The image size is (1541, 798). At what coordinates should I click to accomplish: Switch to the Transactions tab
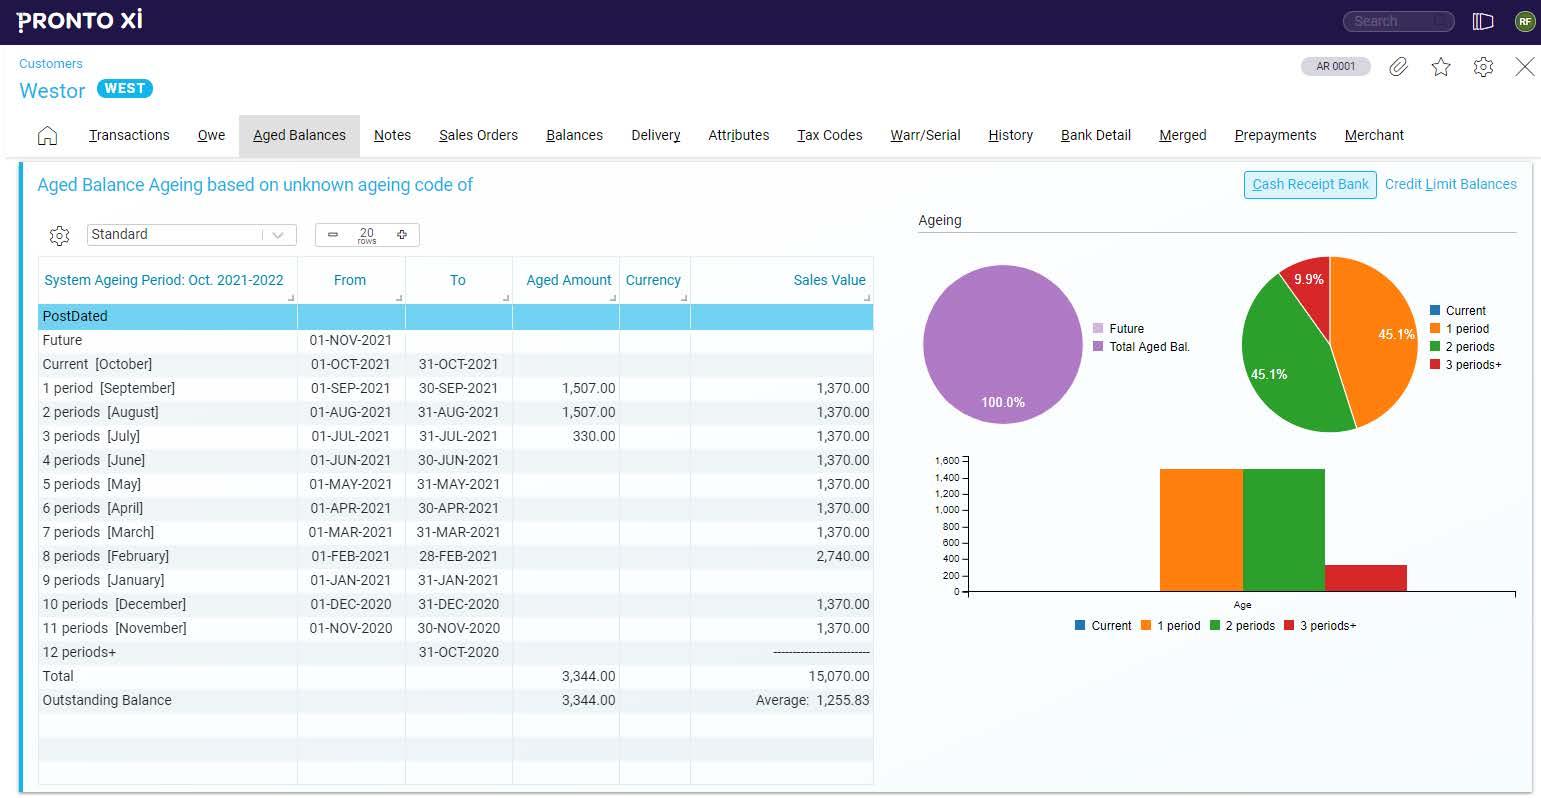click(x=128, y=134)
